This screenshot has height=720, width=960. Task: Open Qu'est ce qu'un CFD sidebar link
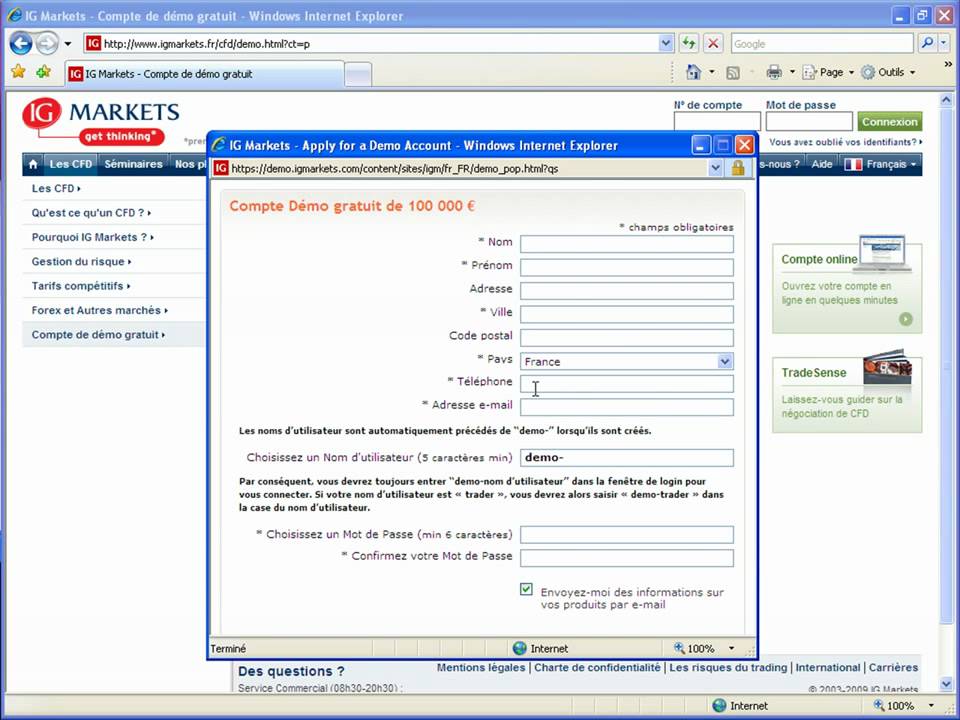click(91, 213)
